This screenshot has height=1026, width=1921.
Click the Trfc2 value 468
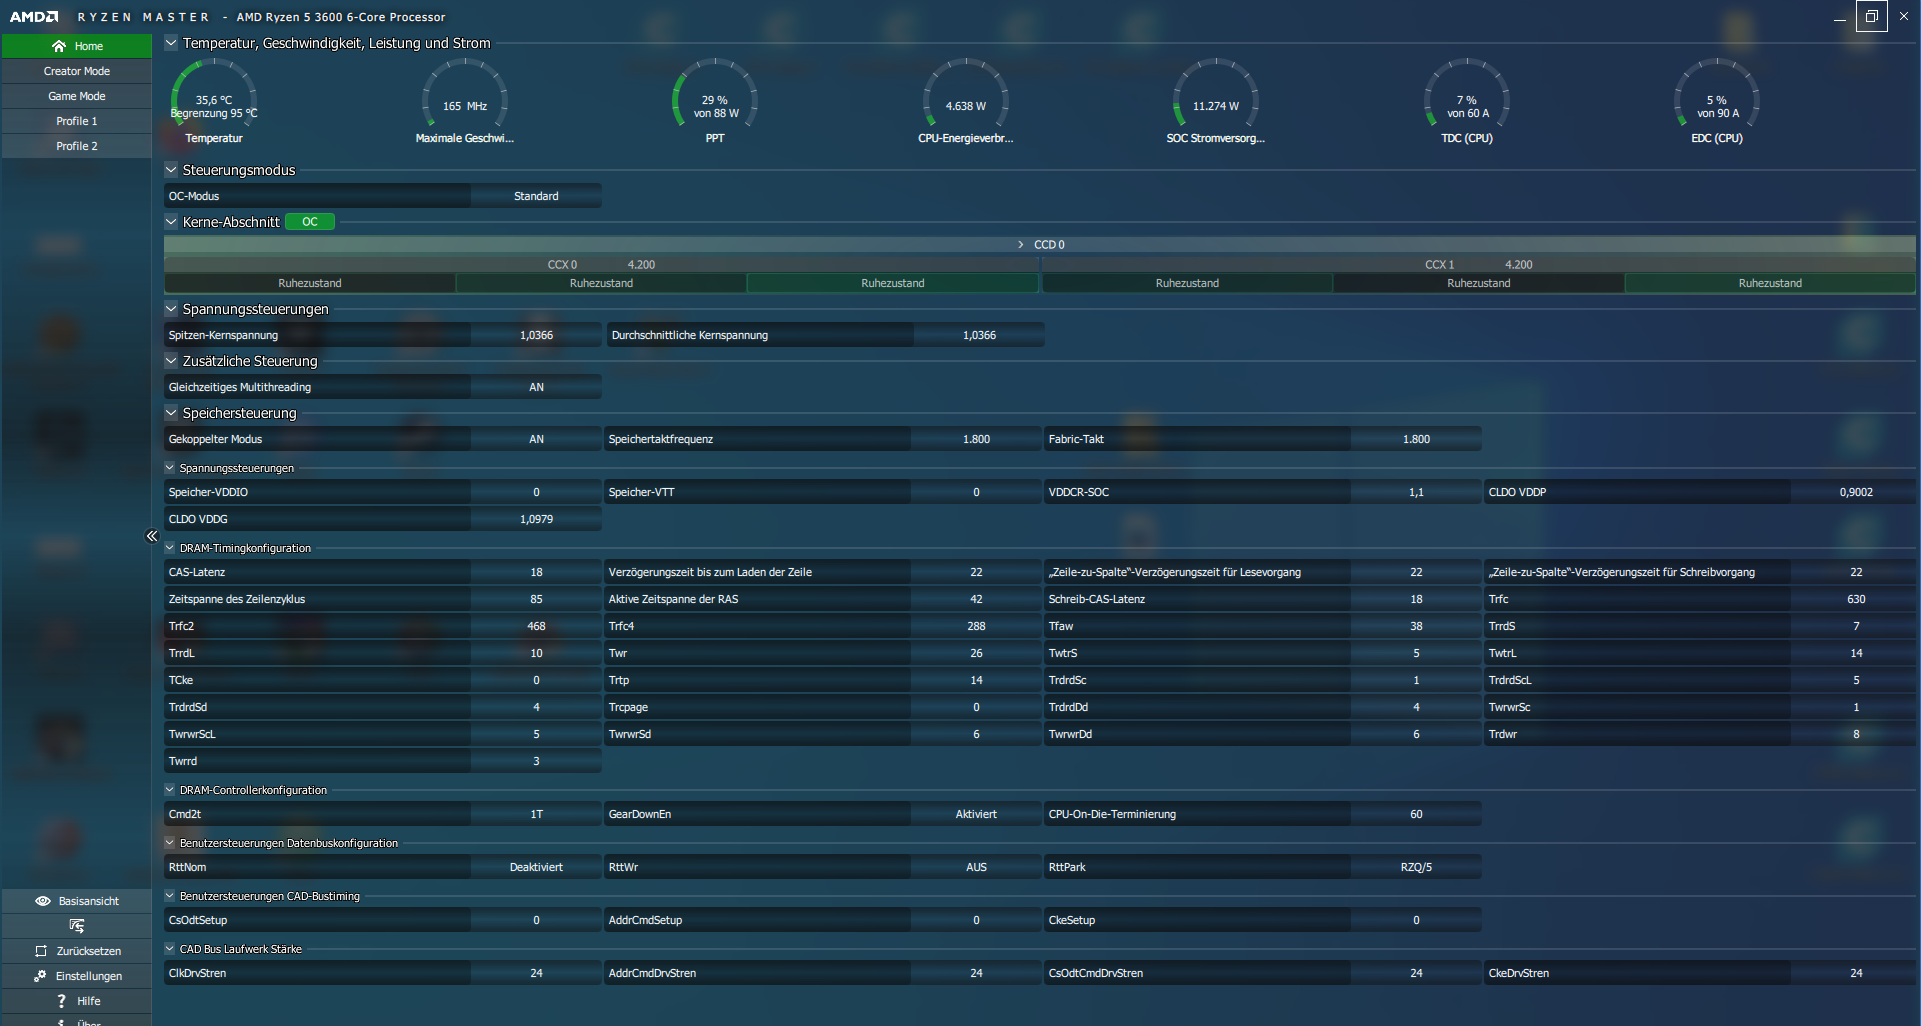536,626
